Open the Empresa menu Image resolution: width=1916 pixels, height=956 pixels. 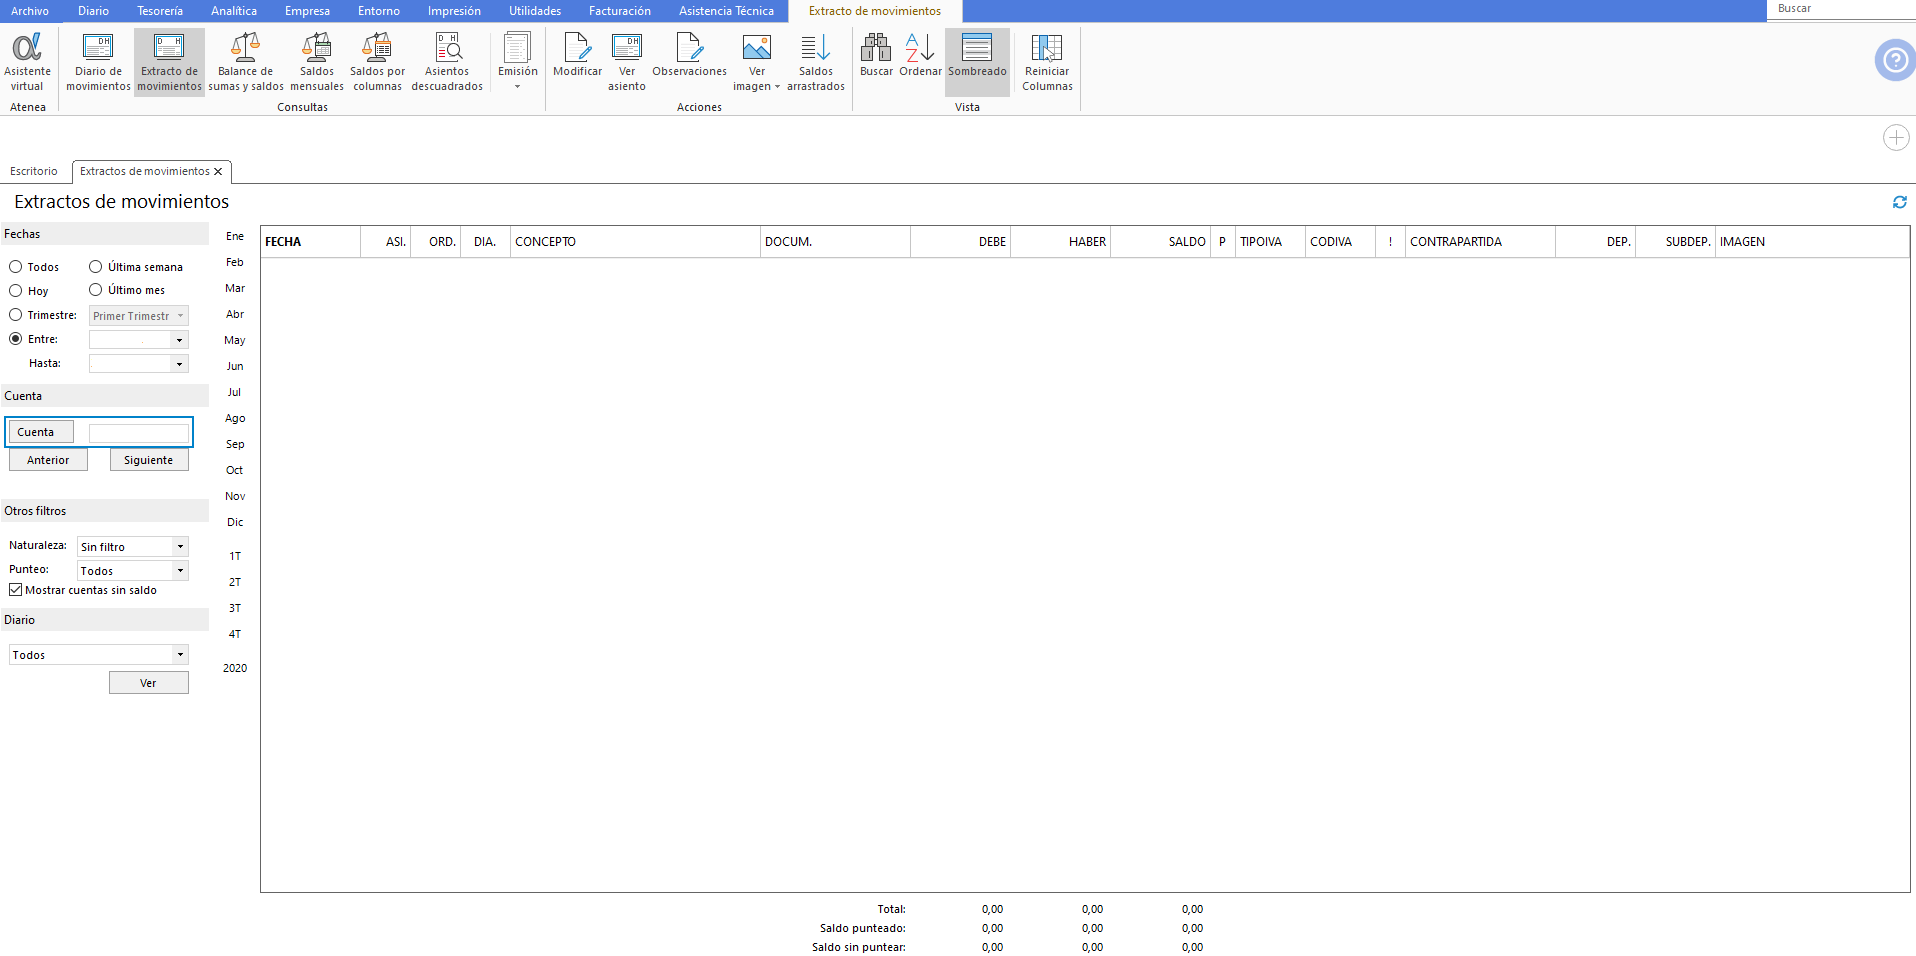(x=307, y=11)
